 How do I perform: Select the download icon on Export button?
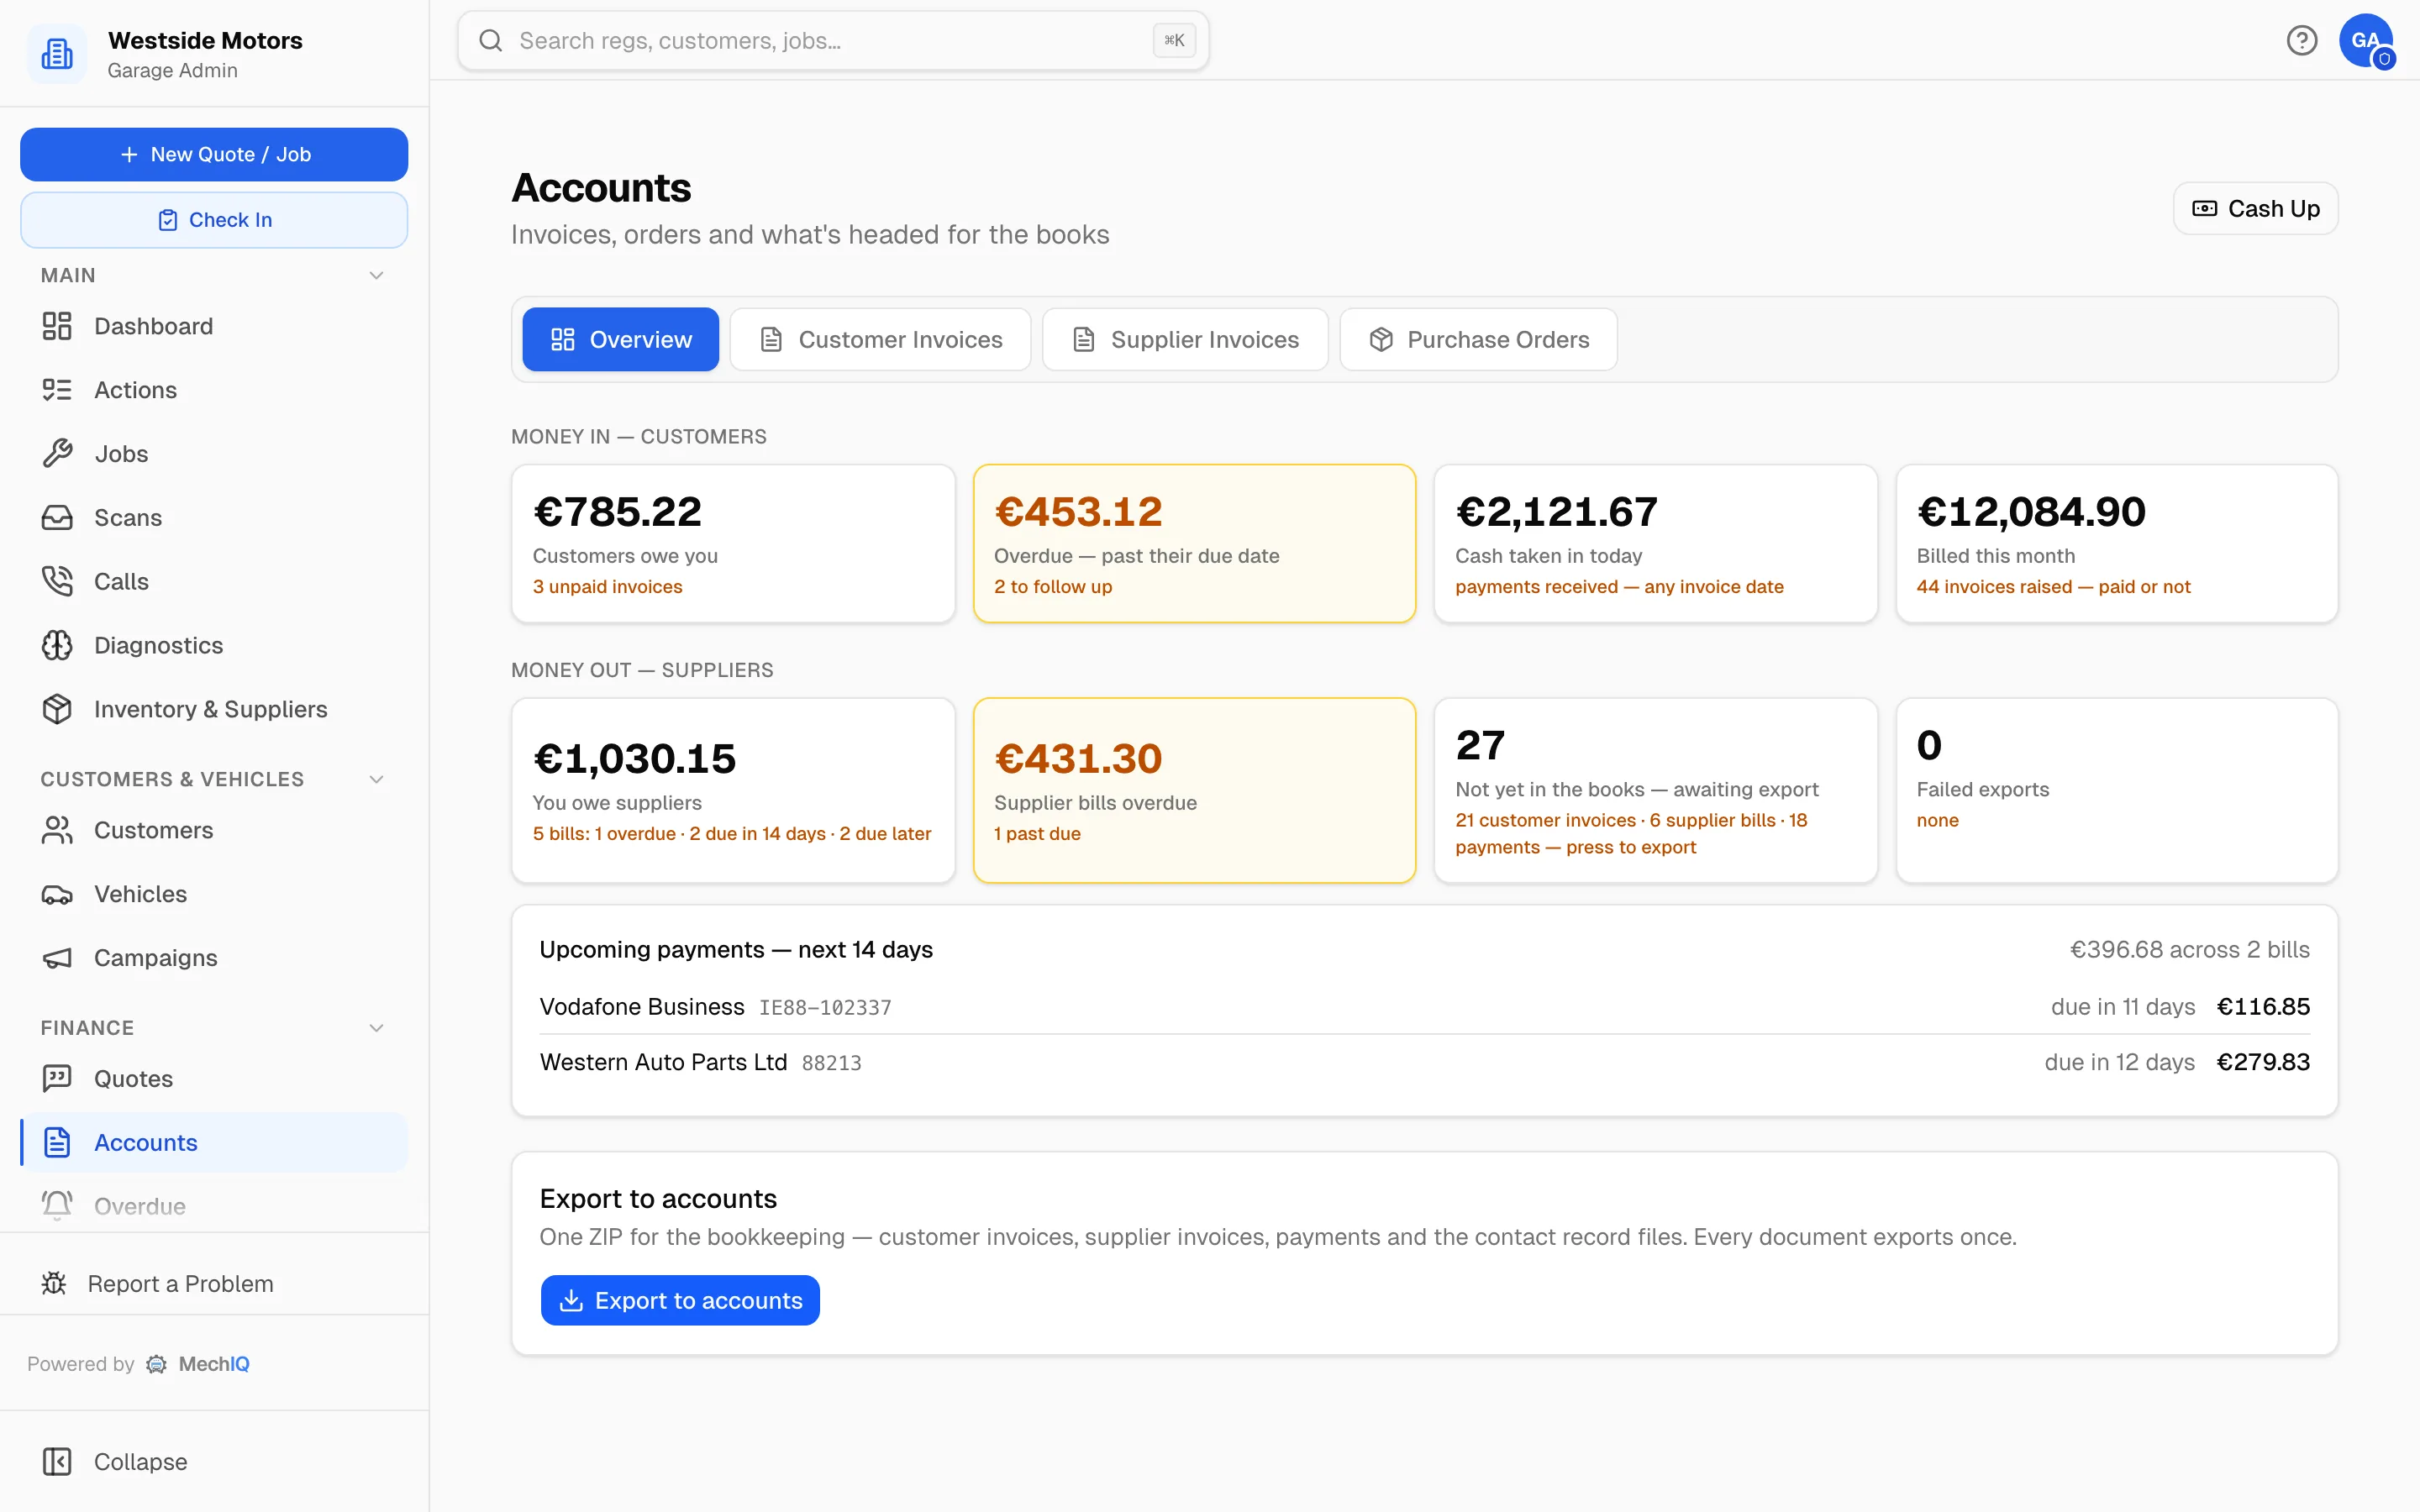tap(571, 1300)
